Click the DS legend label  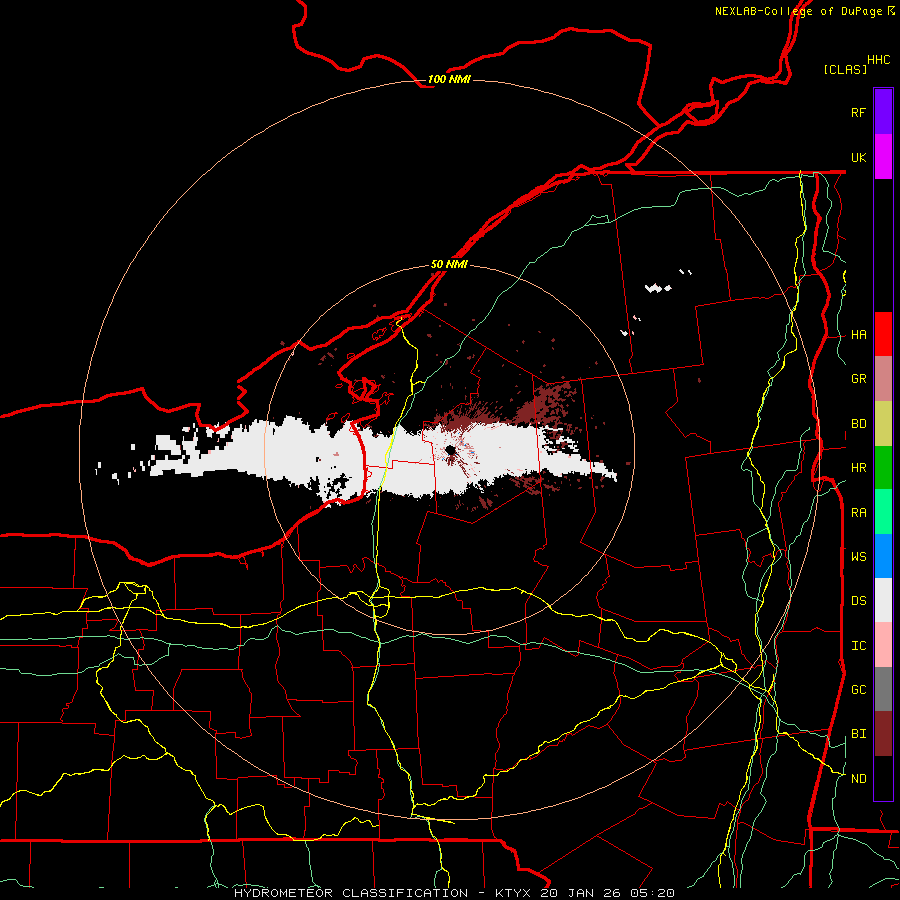point(858,601)
